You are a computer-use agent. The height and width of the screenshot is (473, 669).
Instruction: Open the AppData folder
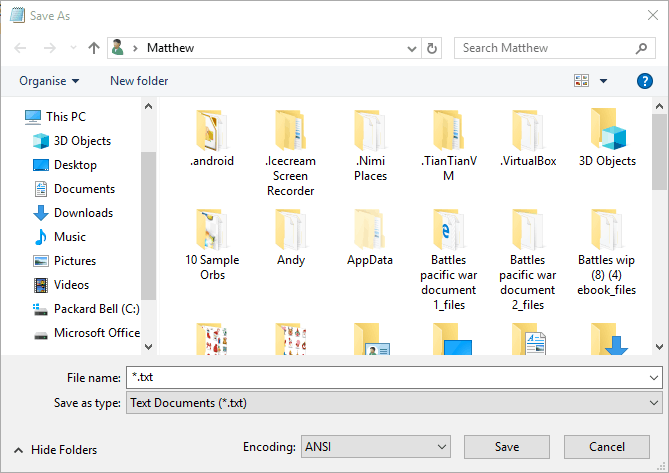pos(370,237)
